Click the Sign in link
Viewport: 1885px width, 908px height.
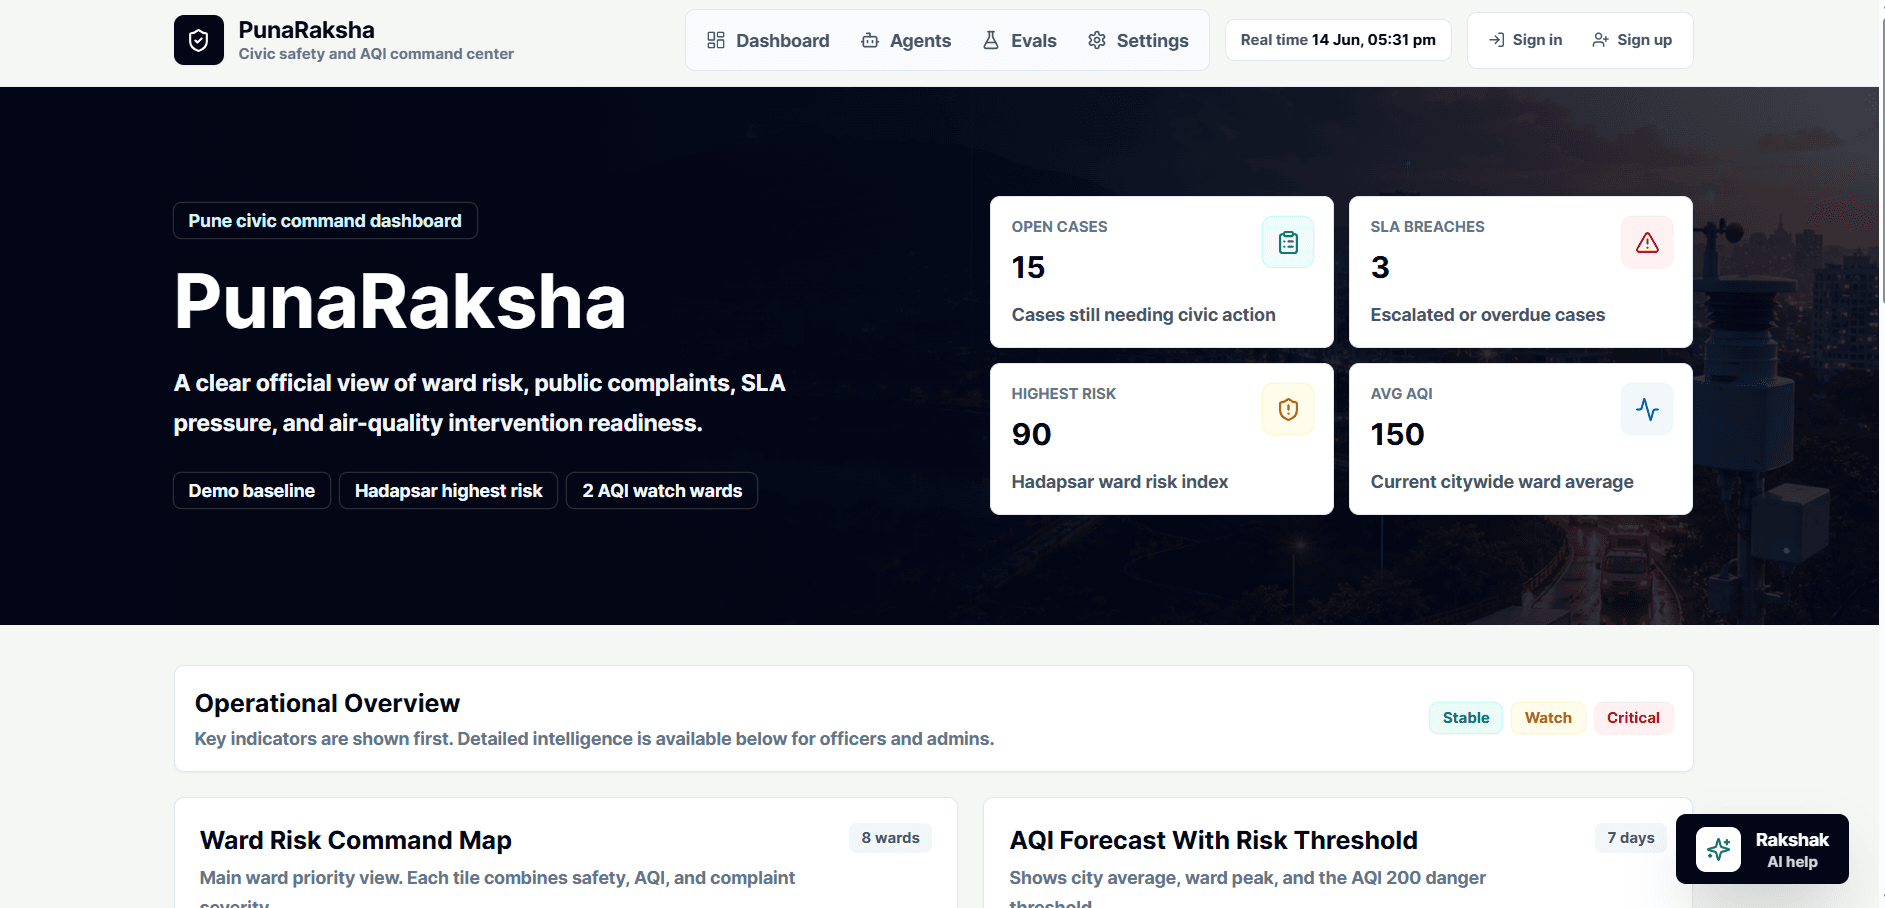coord(1525,40)
